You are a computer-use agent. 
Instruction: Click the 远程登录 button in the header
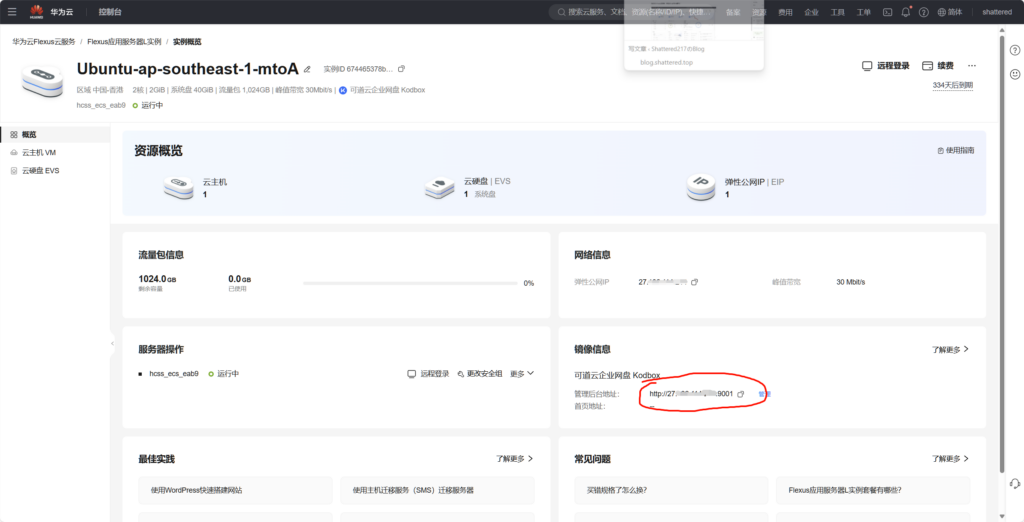point(886,66)
